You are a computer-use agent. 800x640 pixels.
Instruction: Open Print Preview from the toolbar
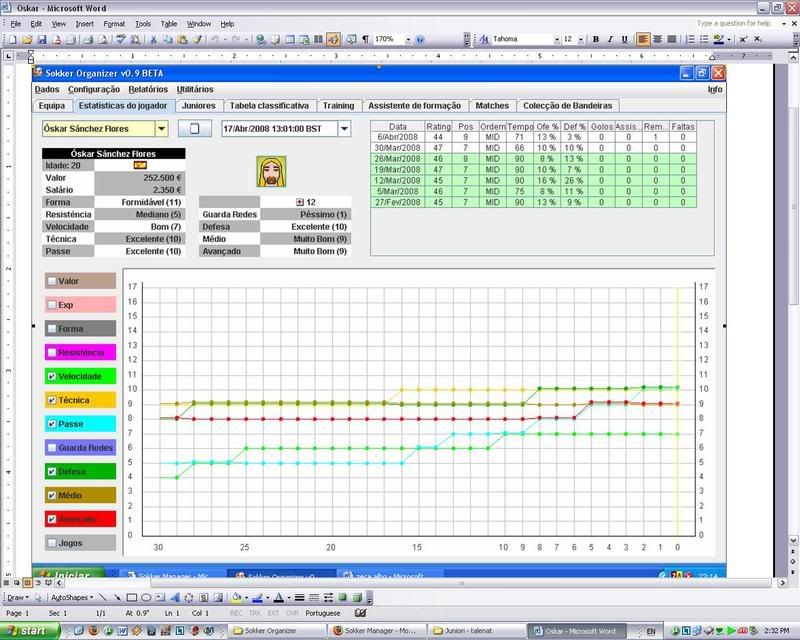click(103, 39)
